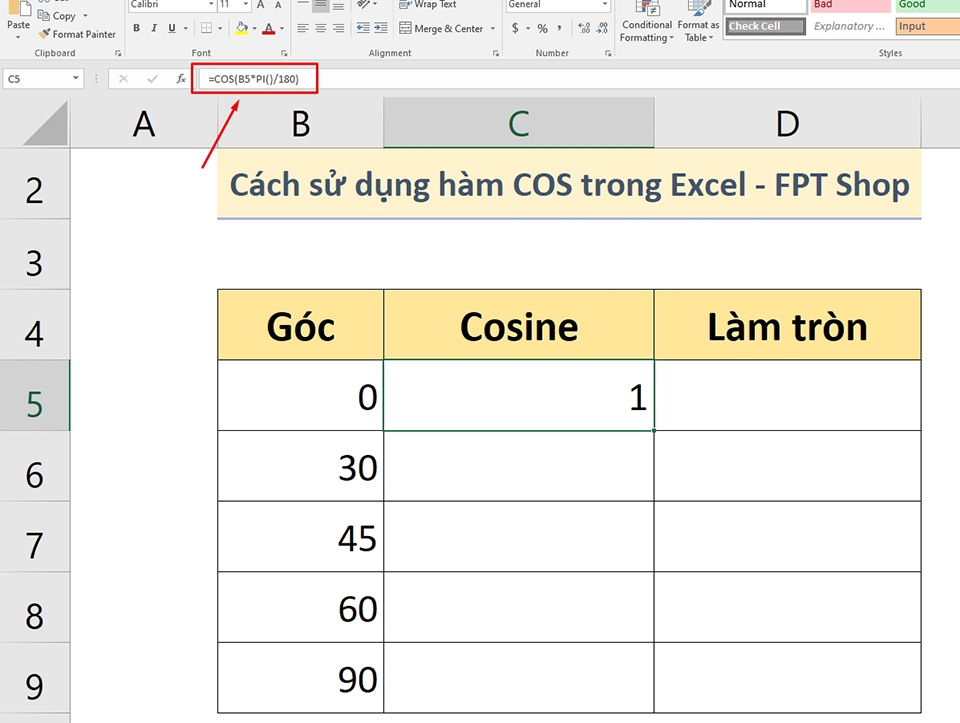The width and height of the screenshot is (960, 723).
Task: Select the Italic formatting icon
Action: click(152, 28)
